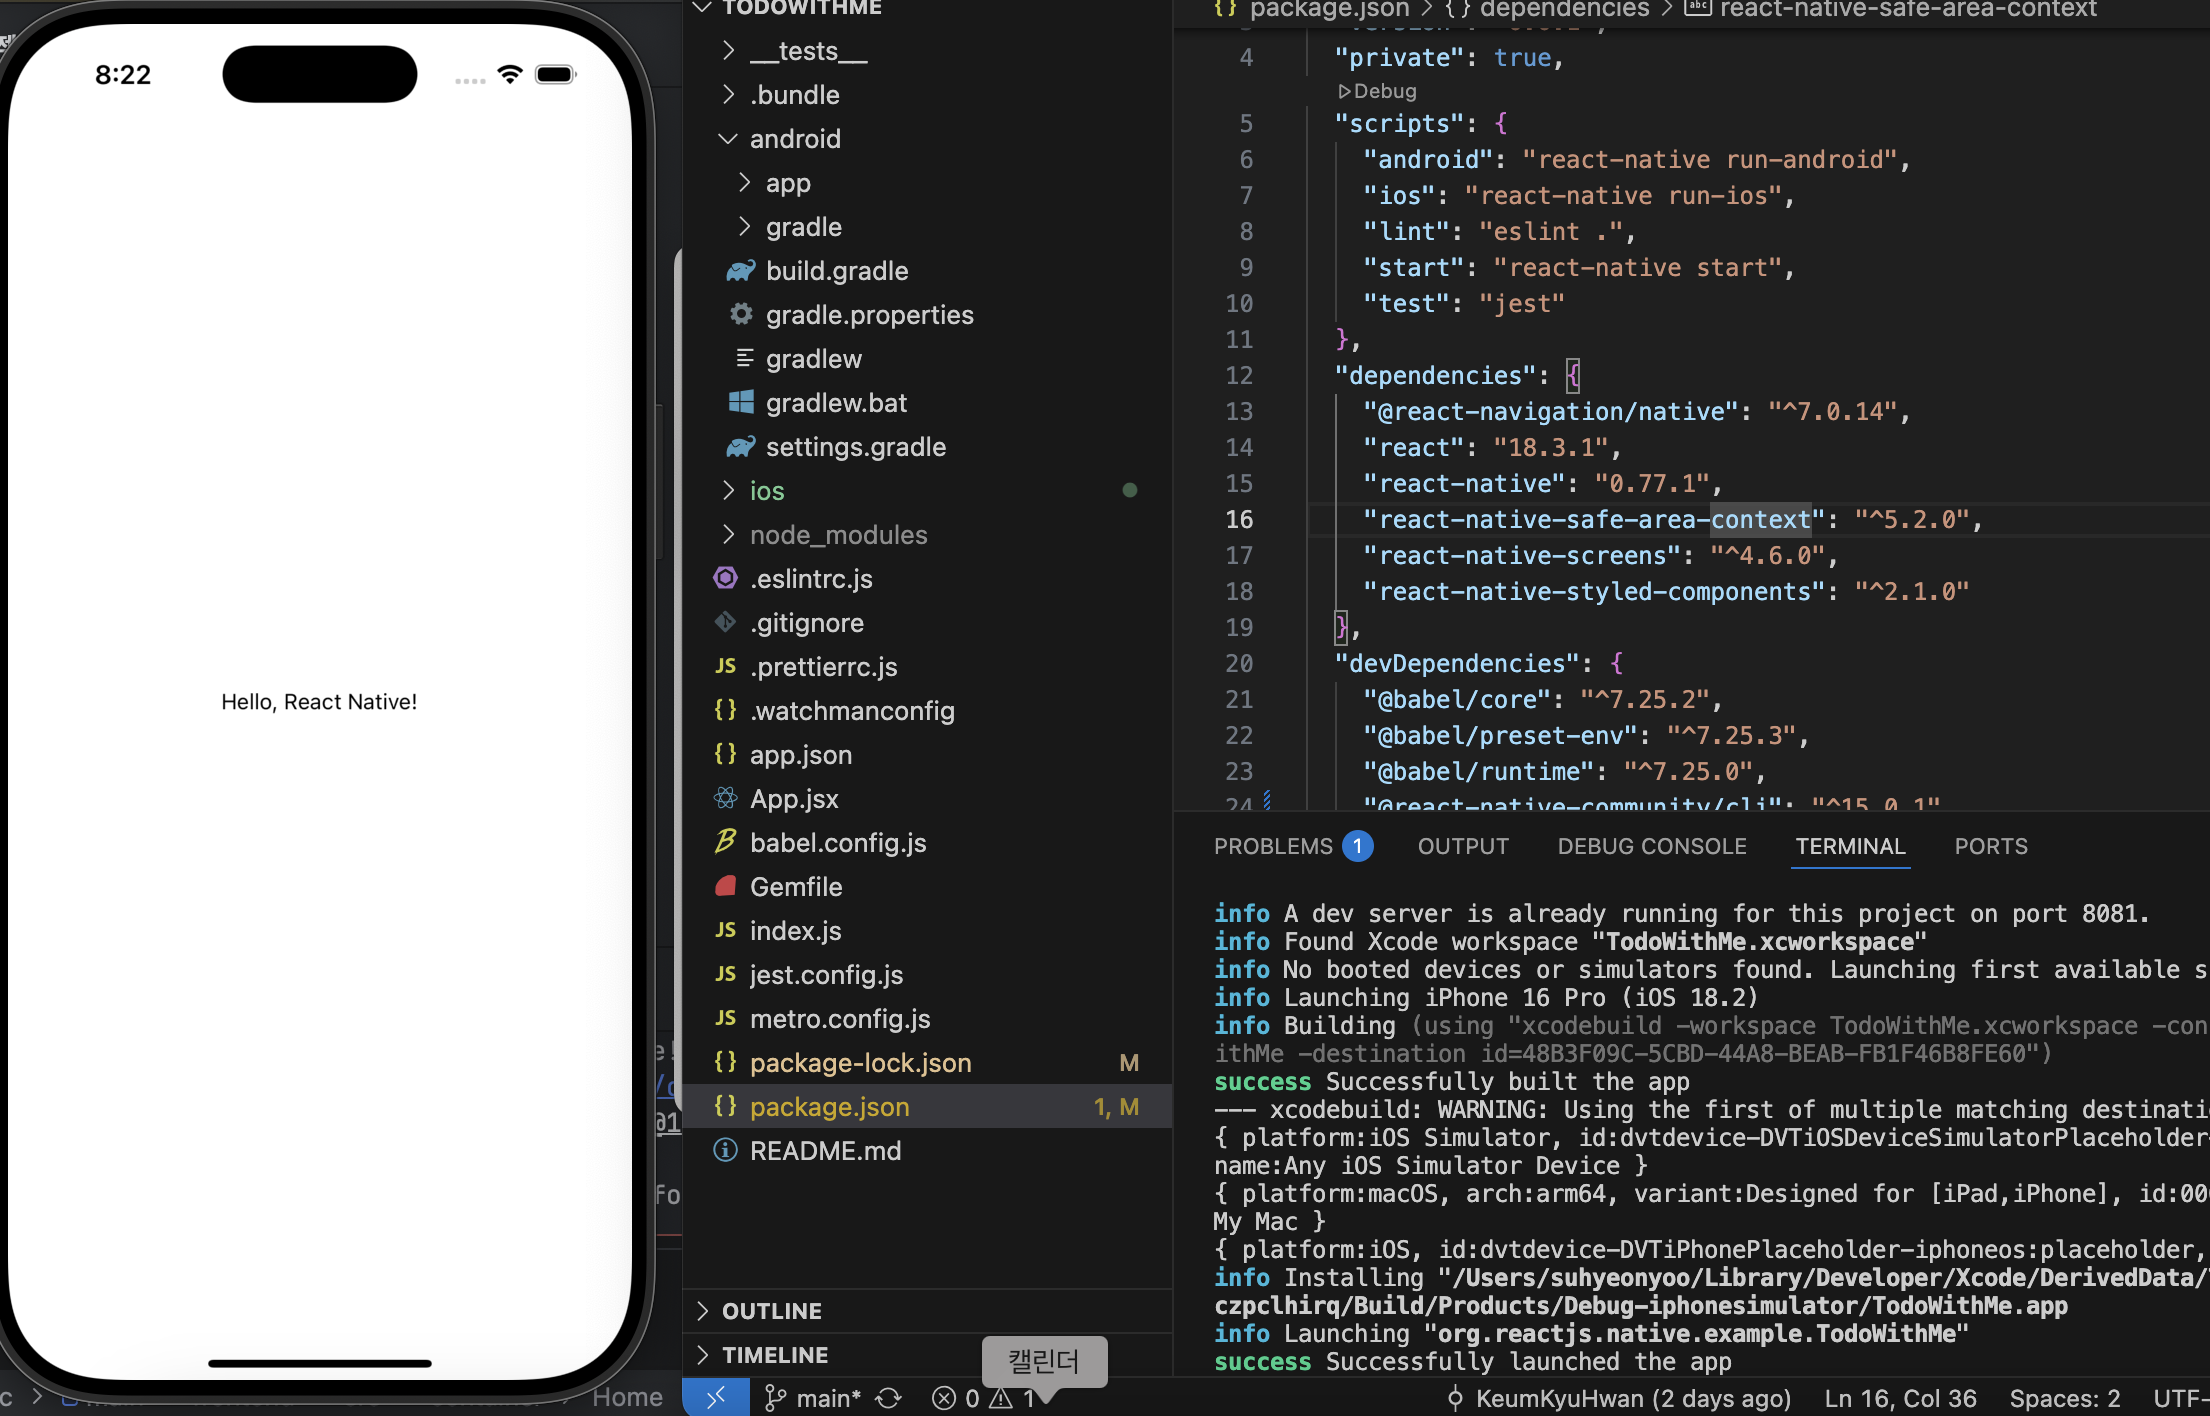This screenshot has width=2210, height=1416.
Task: Click the Ln 16, Col 36 position indicator
Action: point(1899,1398)
